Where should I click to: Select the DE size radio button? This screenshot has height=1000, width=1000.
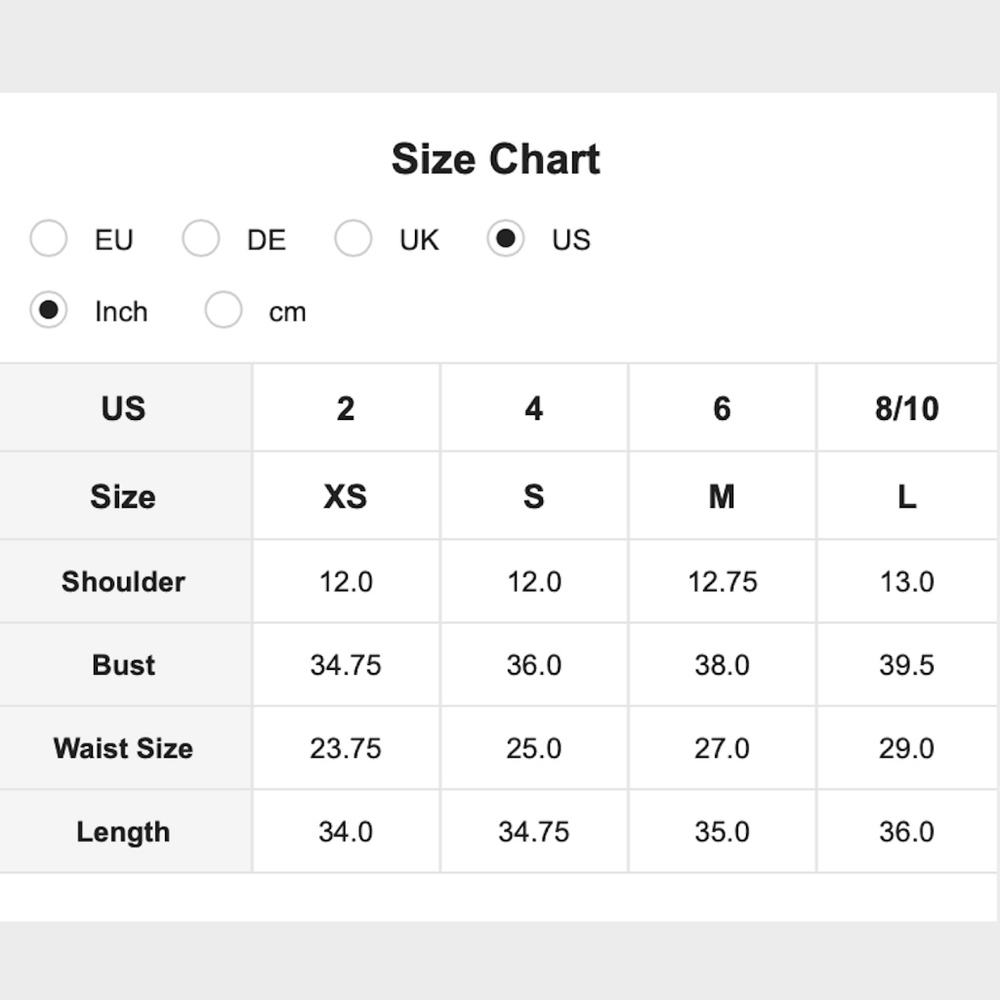point(201,239)
